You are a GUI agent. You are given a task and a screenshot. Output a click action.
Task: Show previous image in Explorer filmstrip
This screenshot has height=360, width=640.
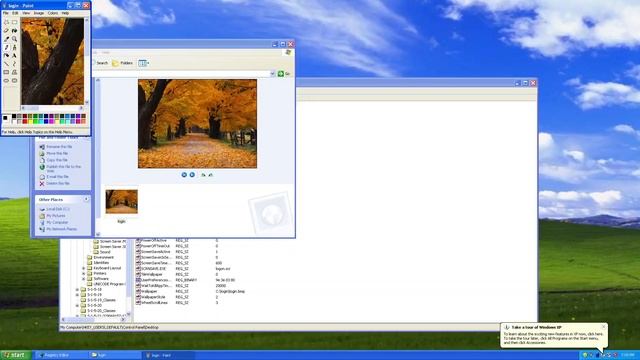coord(184,175)
